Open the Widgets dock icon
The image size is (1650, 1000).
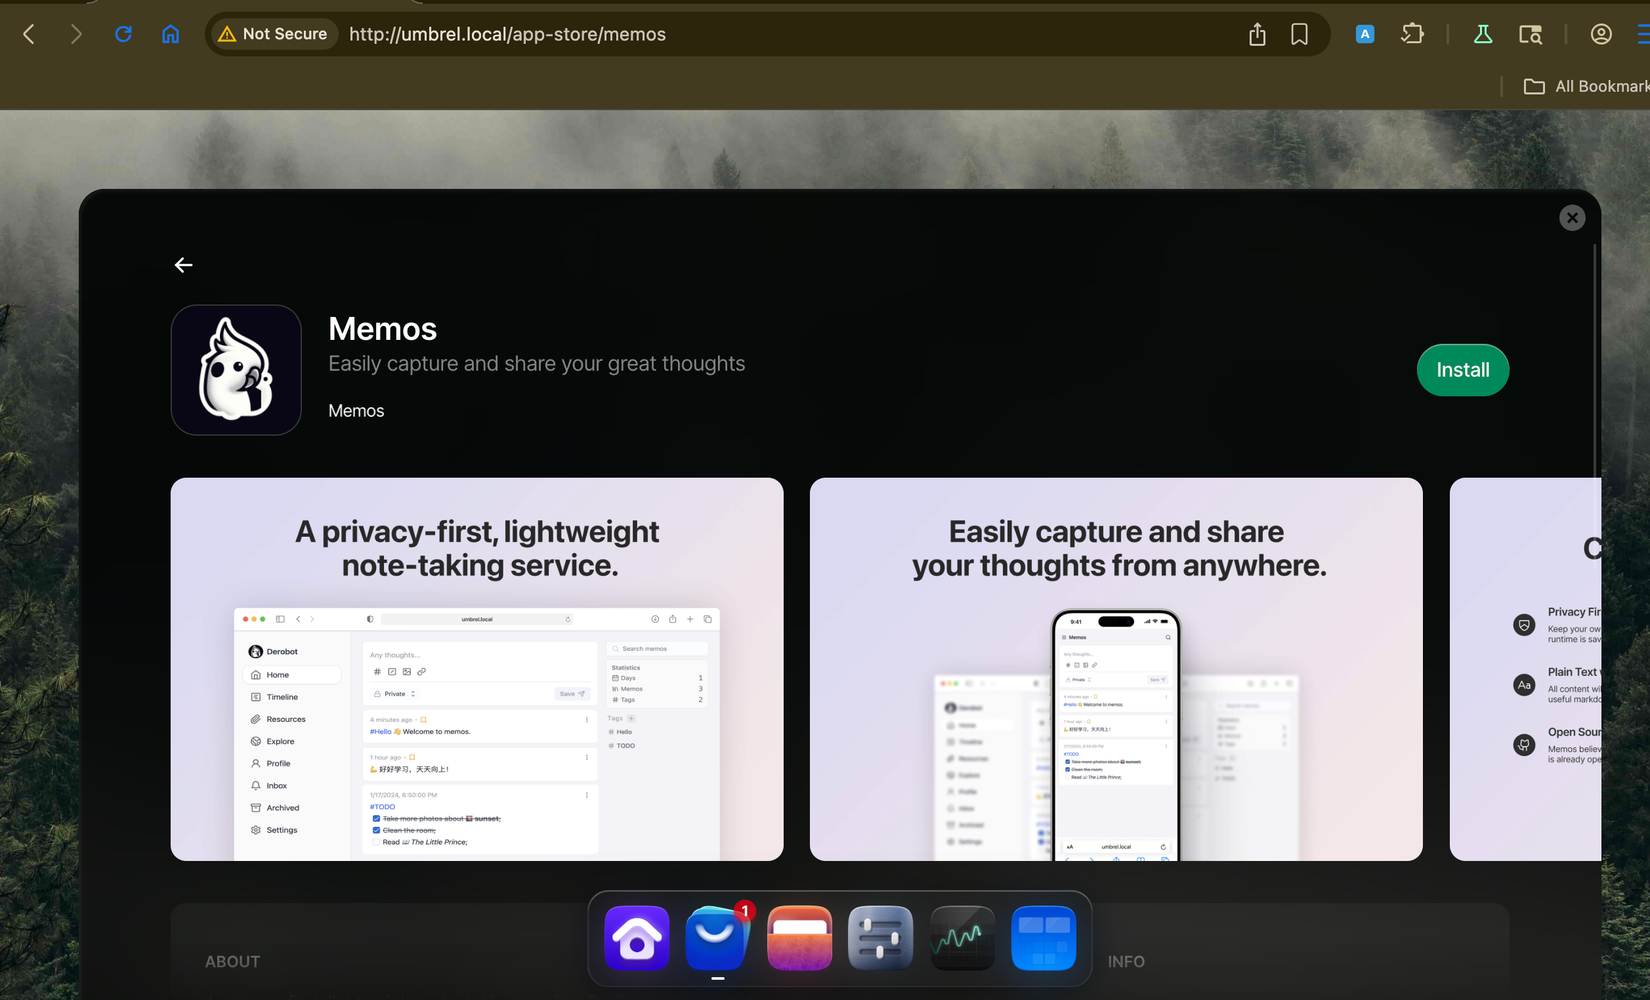tap(1043, 938)
